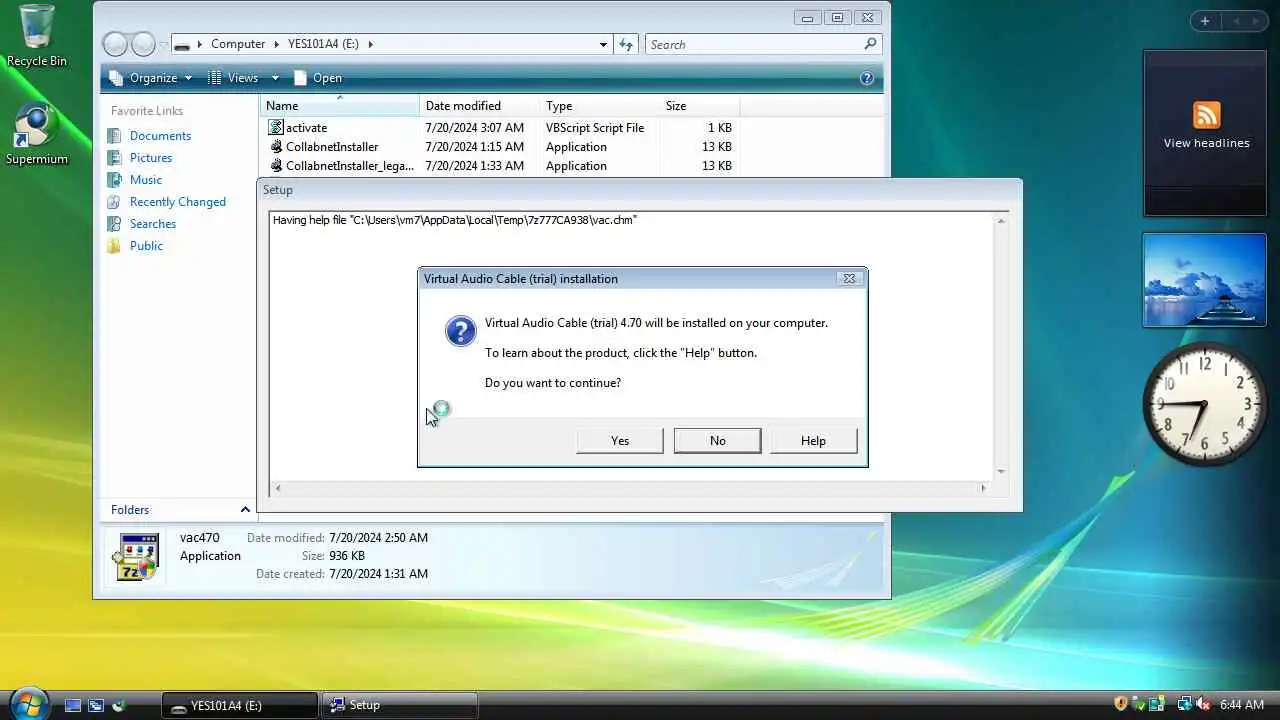Open the Help button in installer dialog
This screenshot has height=720, width=1280.
(813, 441)
